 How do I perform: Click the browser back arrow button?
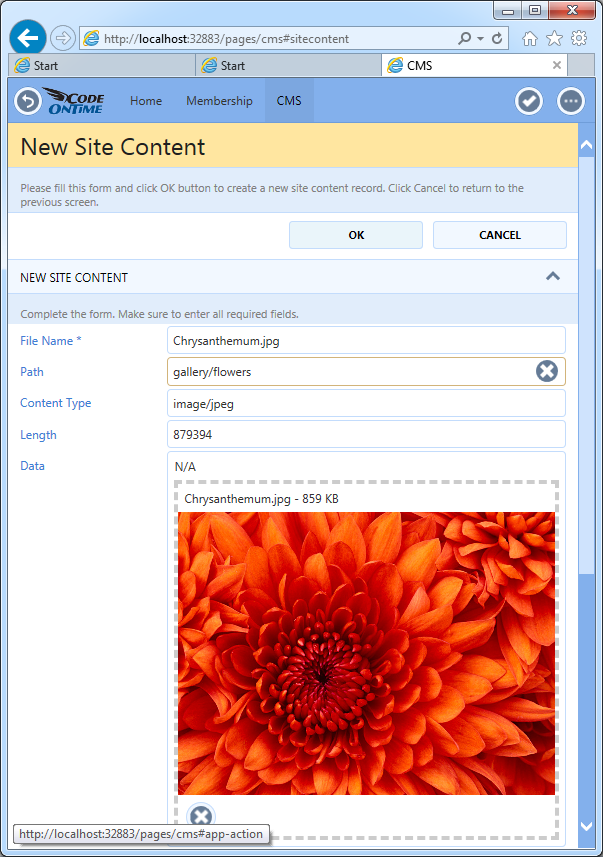pyautogui.click(x=27, y=38)
